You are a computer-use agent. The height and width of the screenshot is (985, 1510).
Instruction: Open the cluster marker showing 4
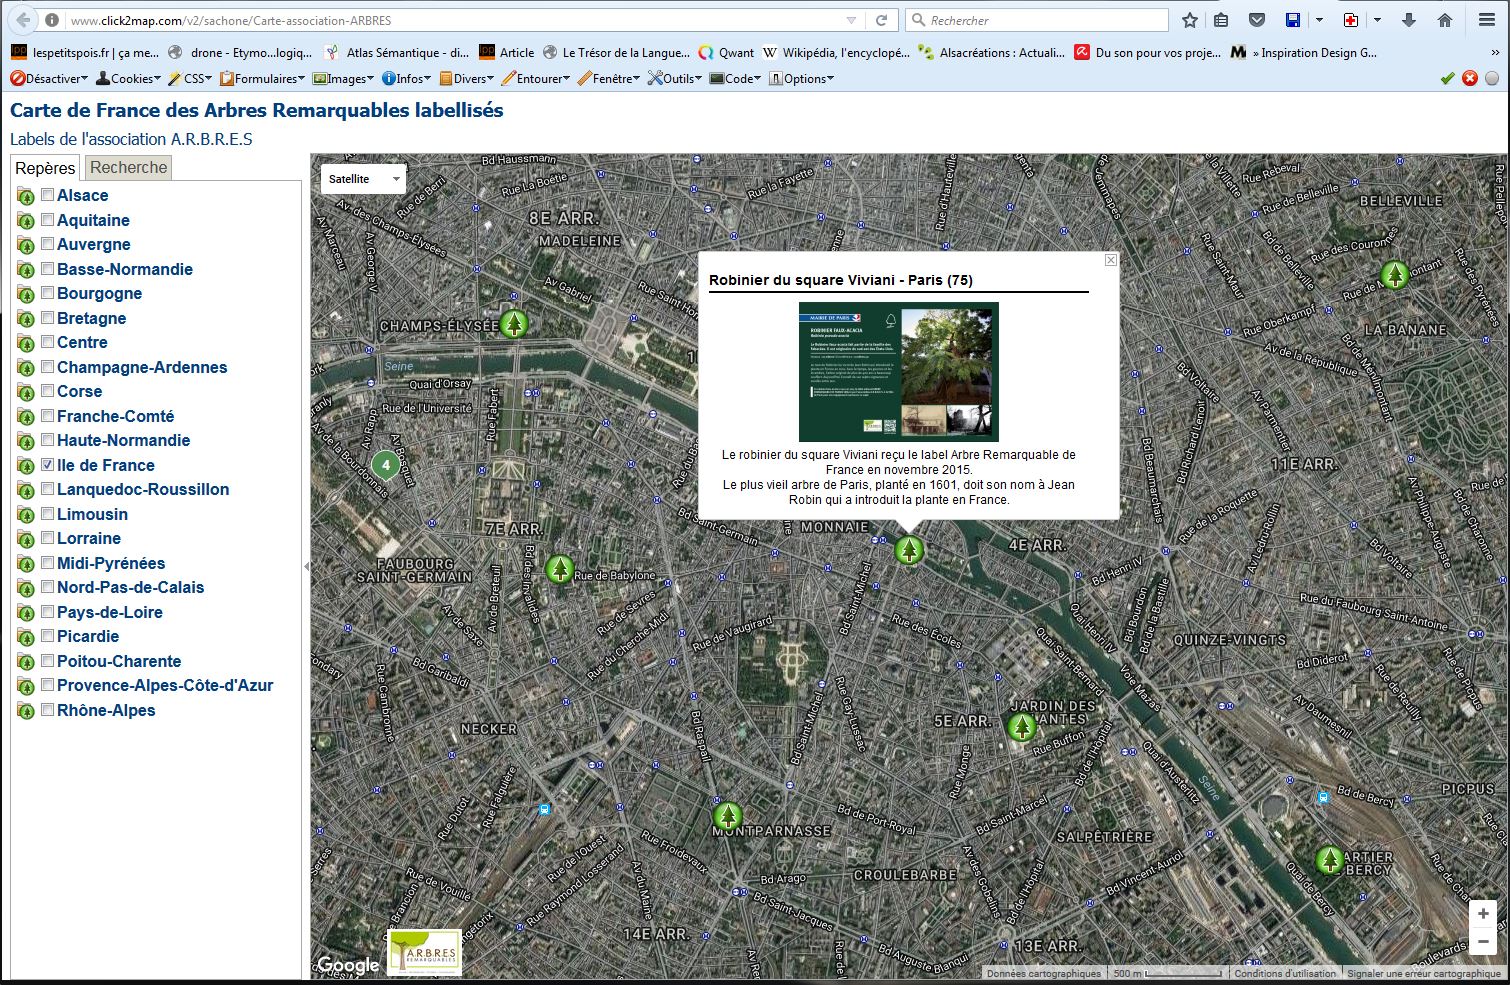coord(386,465)
